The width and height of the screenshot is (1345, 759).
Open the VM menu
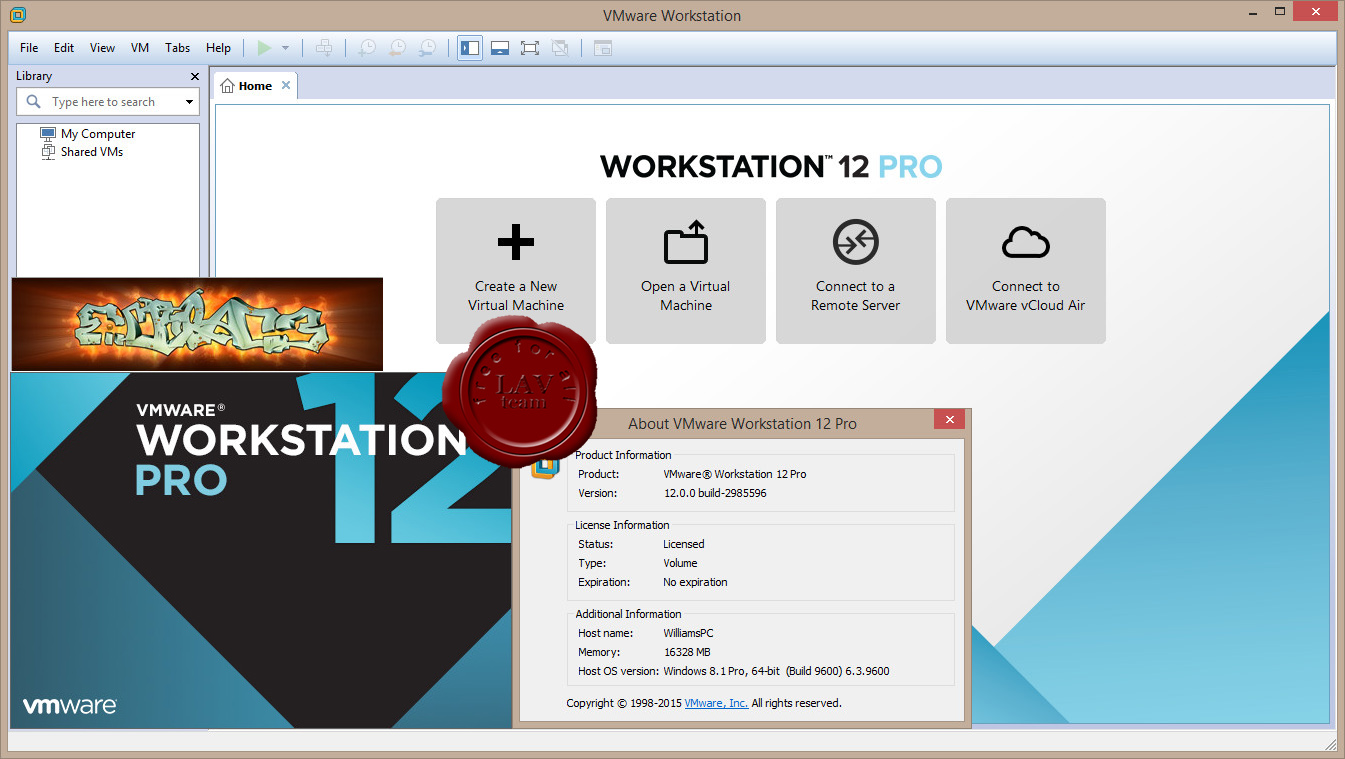(x=140, y=48)
